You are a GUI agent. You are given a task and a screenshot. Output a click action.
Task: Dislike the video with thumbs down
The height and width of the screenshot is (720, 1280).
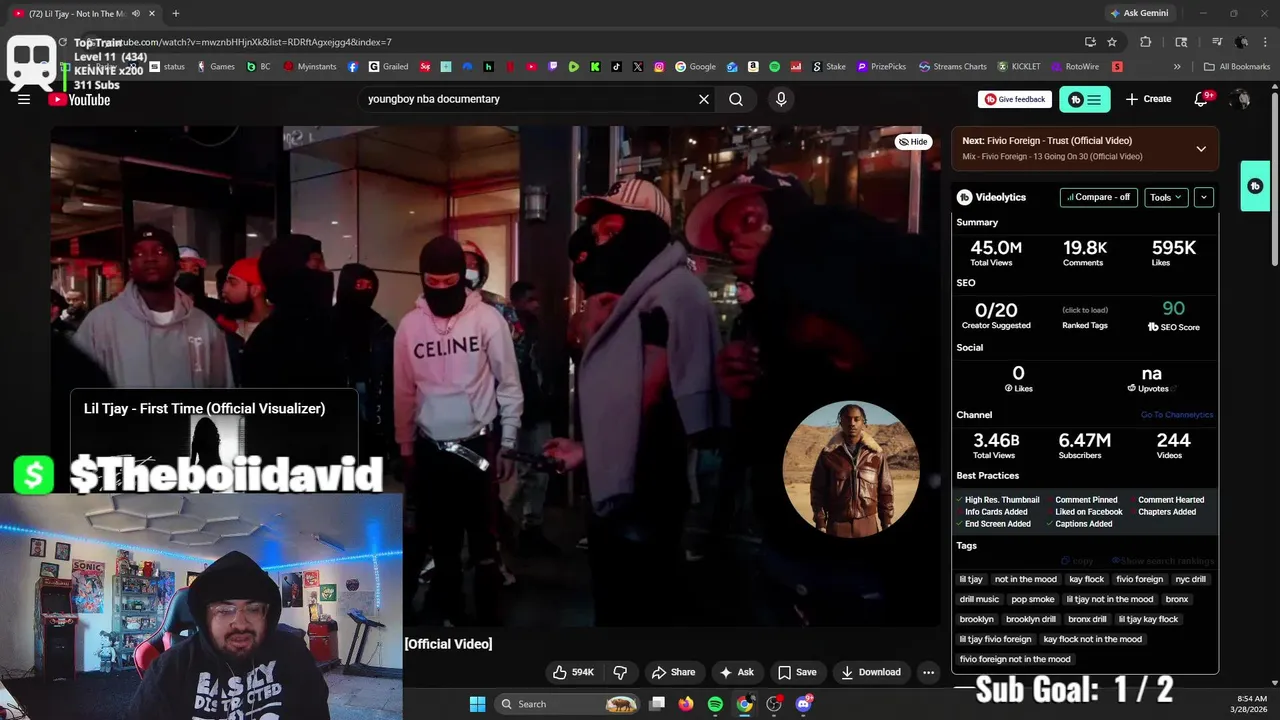[620, 672]
